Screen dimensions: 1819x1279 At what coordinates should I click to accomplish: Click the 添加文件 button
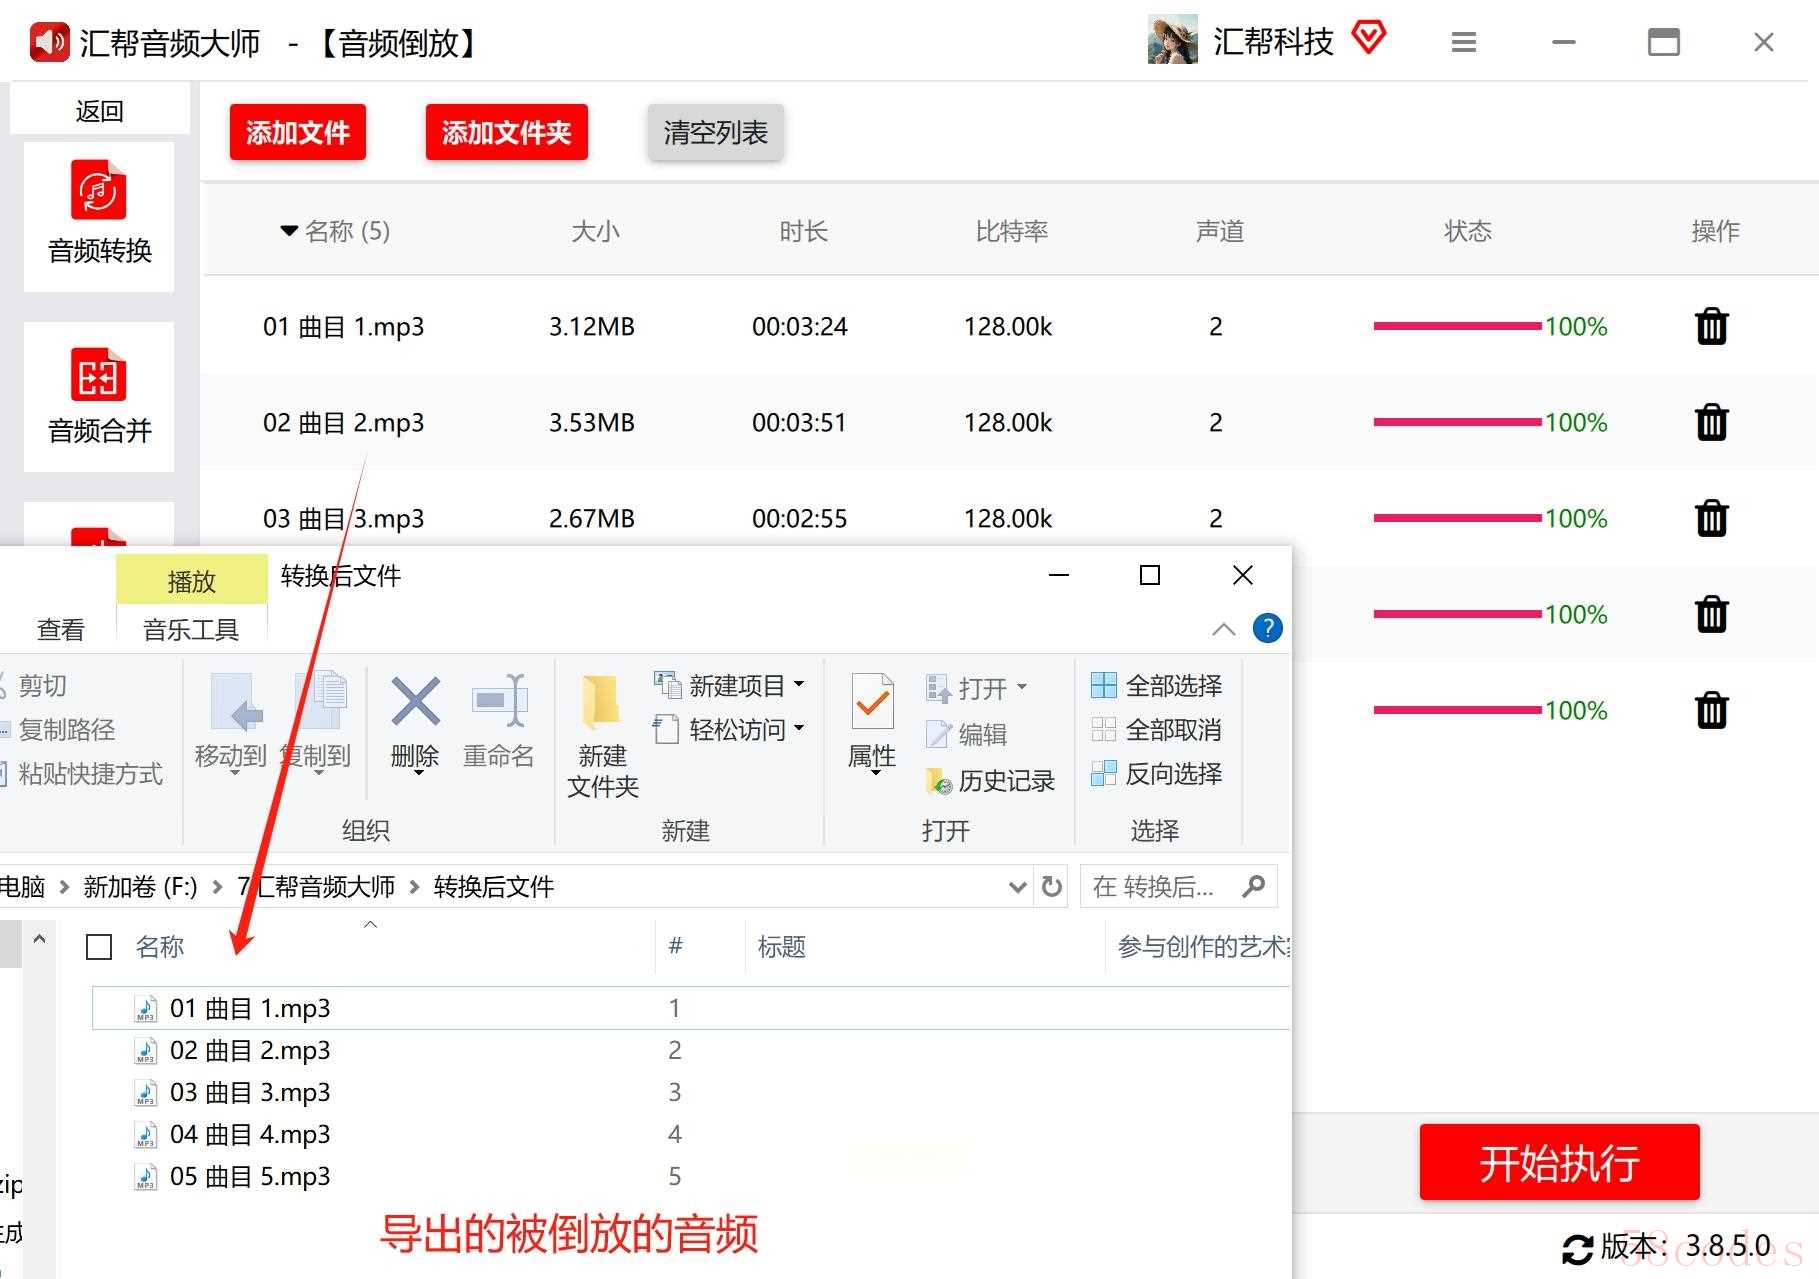[297, 132]
